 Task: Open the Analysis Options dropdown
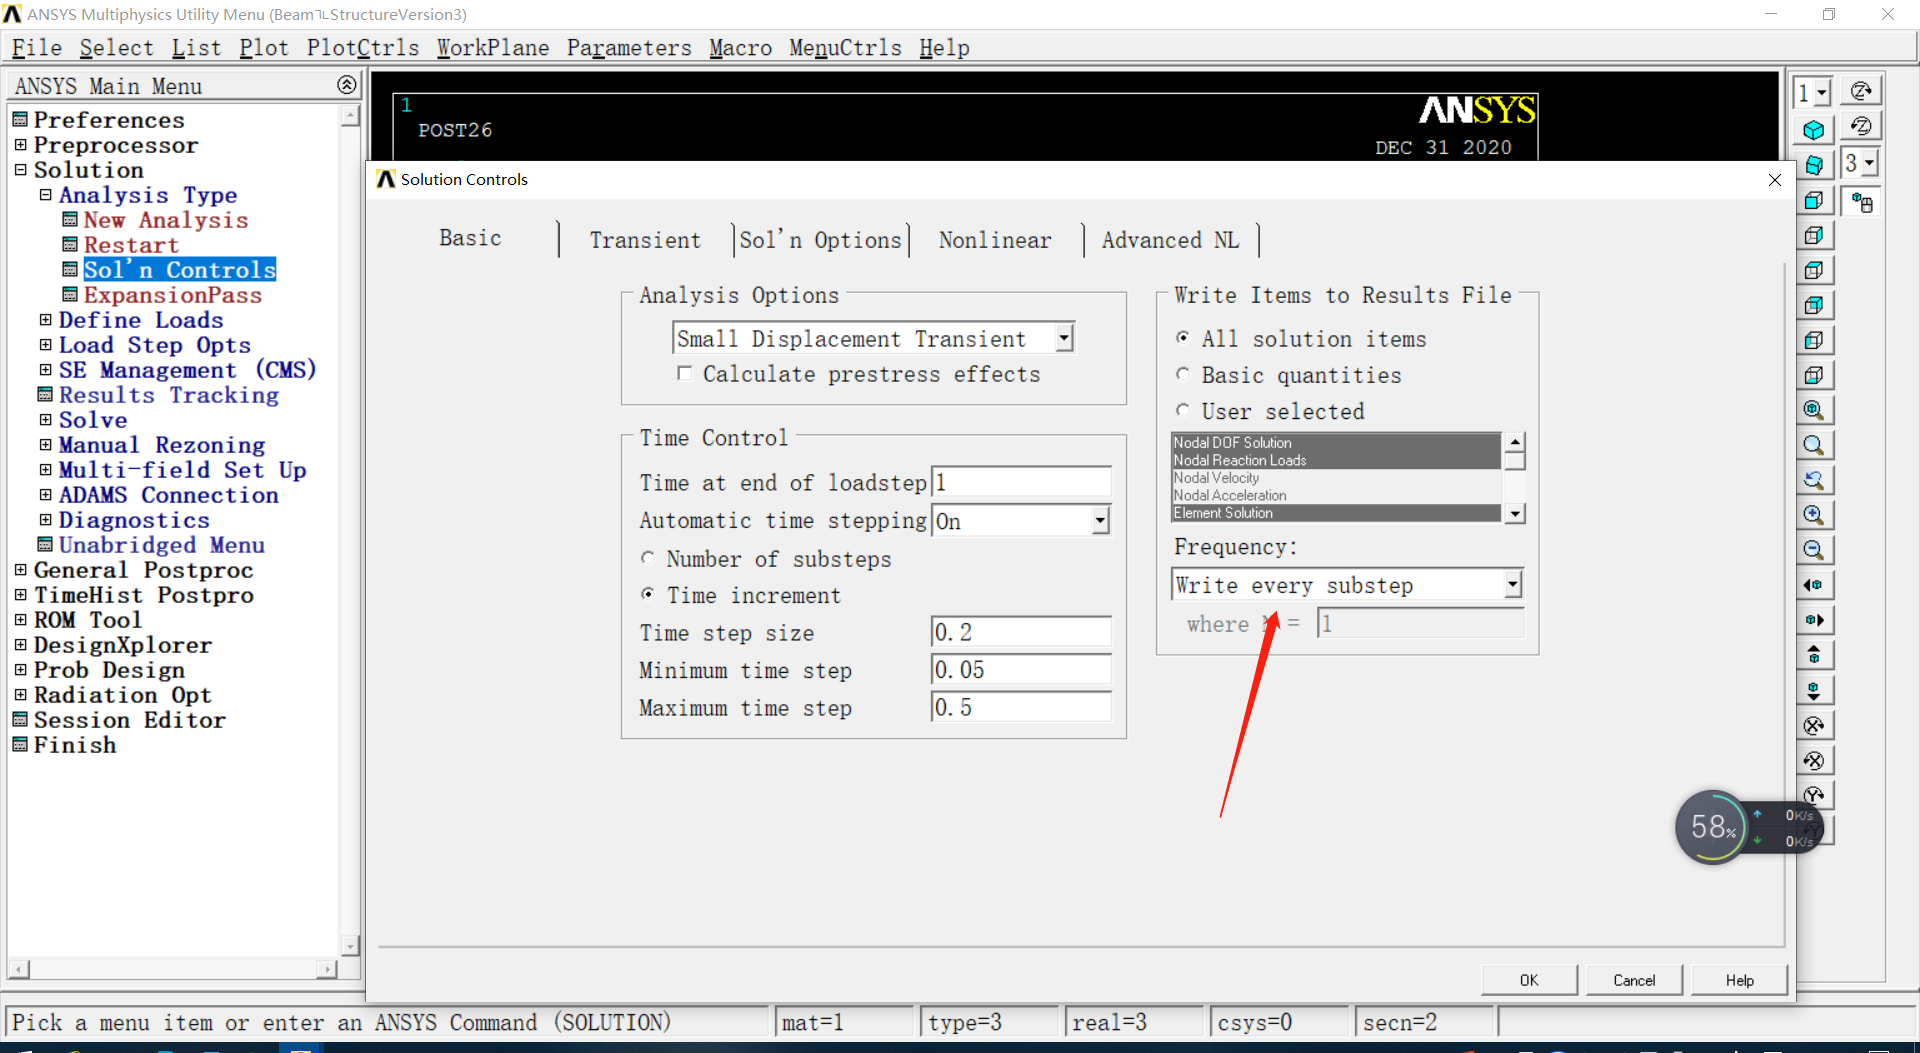1065,338
